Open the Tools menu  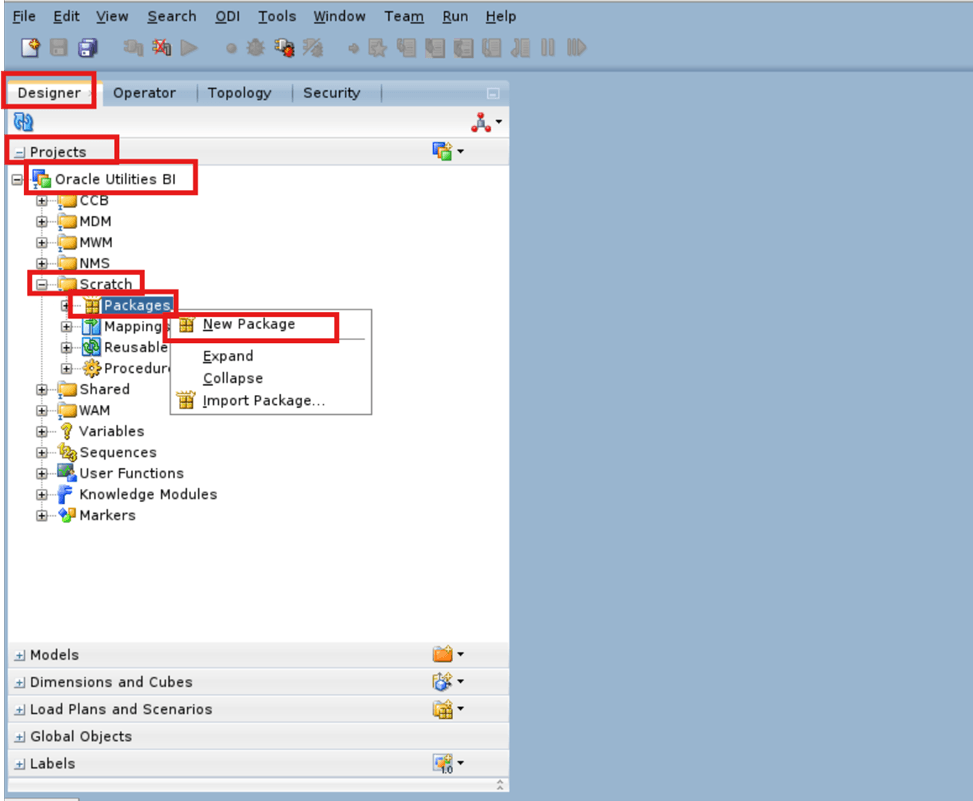click(x=277, y=16)
